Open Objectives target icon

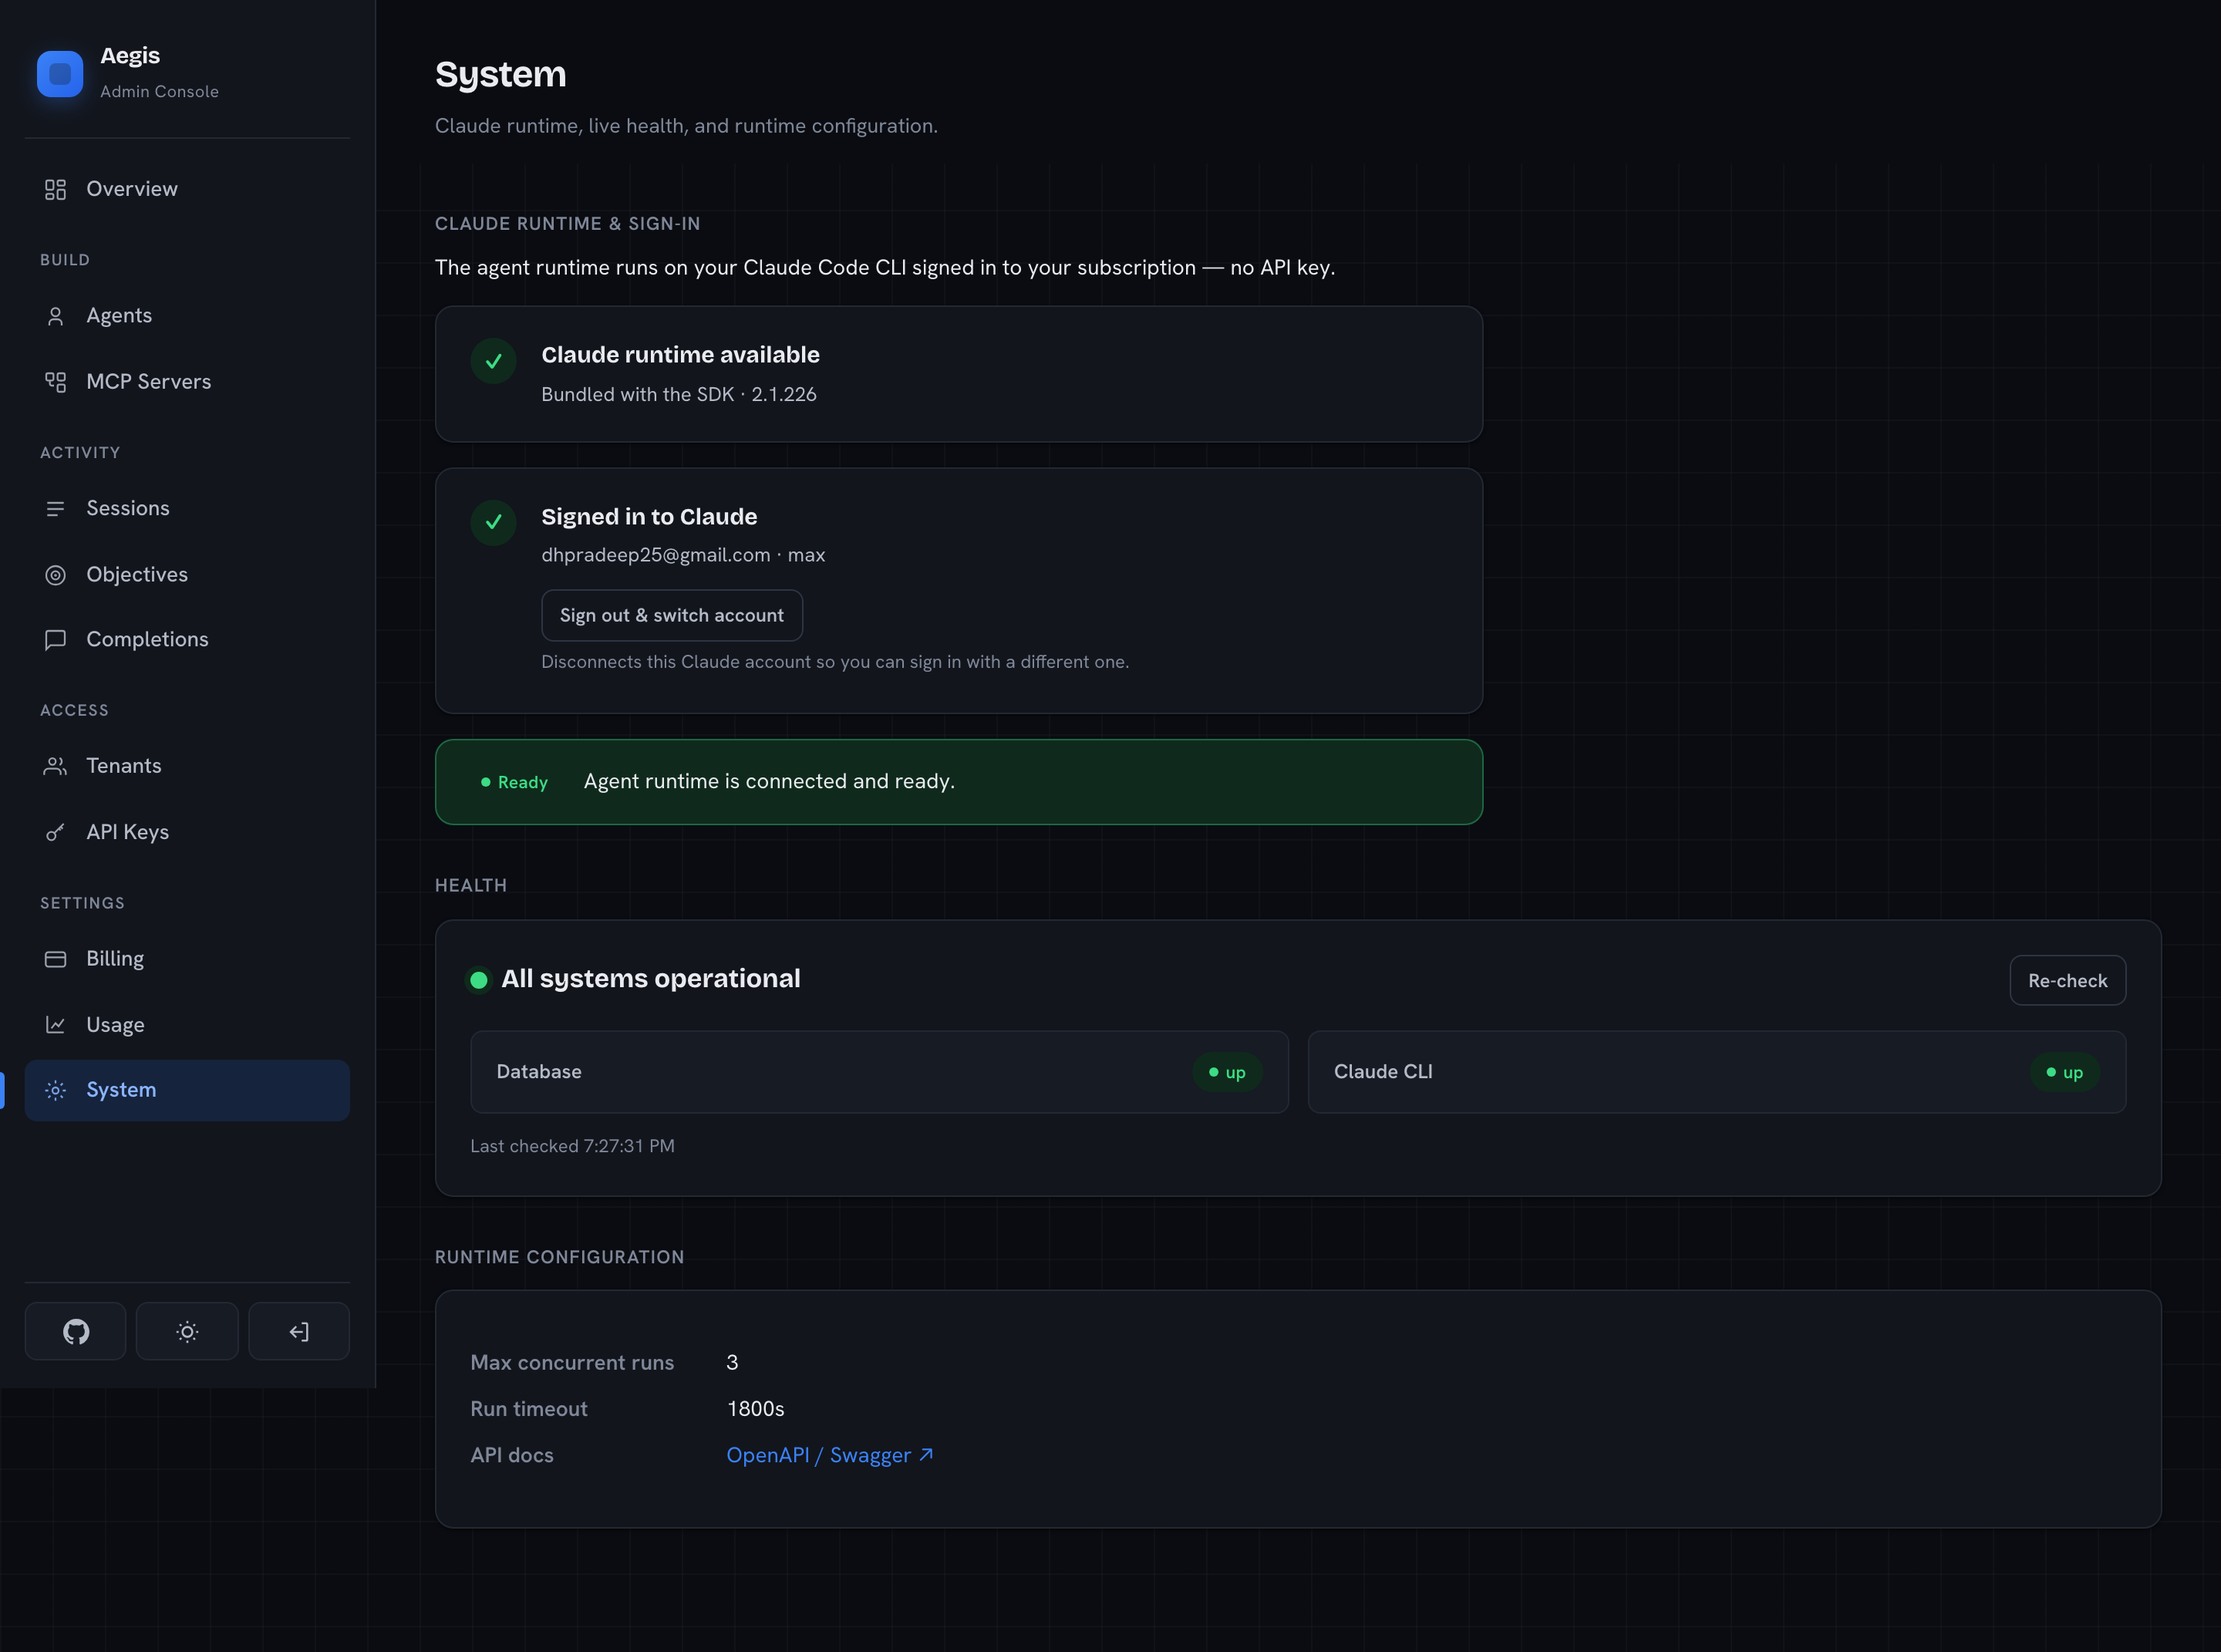(55, 575)
